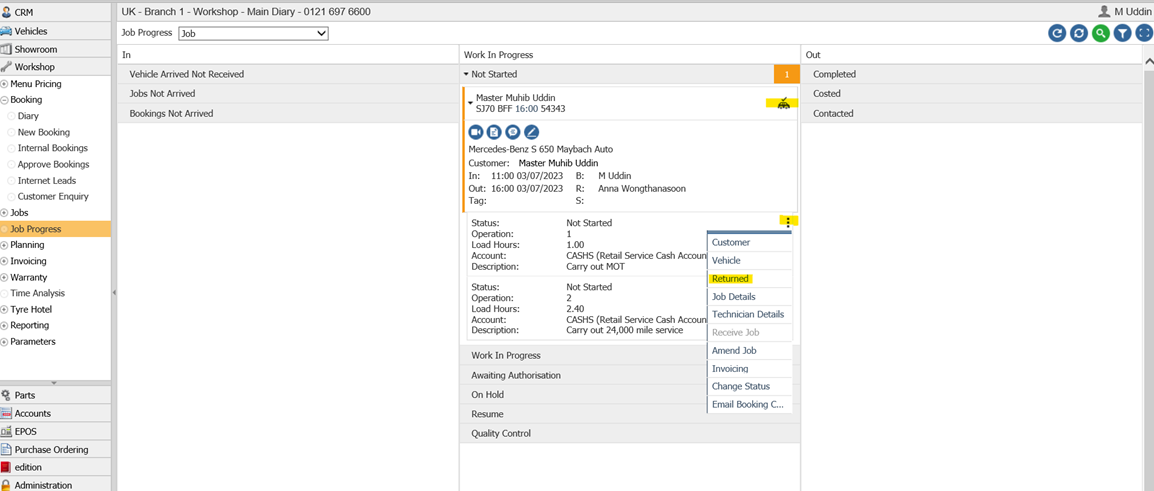The image size is (1154, 491).
Task: Open Technician Details from context menu
Action: click(750, 314)
